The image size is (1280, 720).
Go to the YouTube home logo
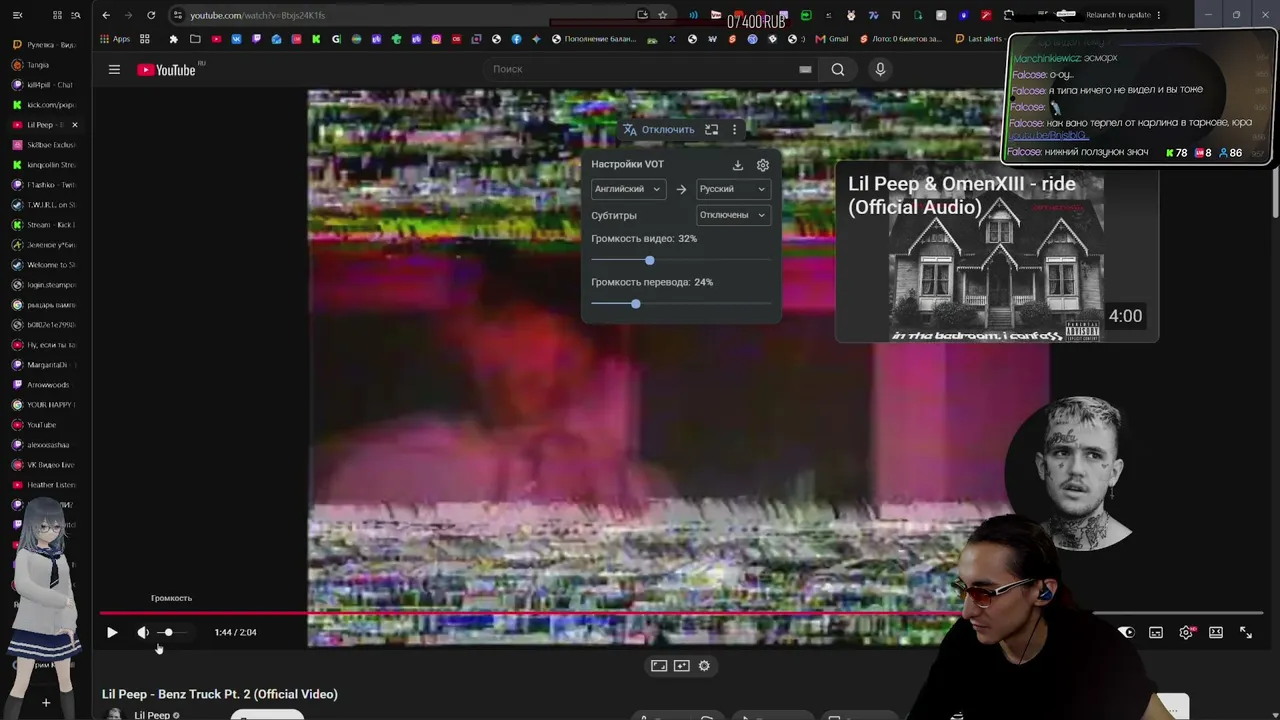tap(166, 69)
